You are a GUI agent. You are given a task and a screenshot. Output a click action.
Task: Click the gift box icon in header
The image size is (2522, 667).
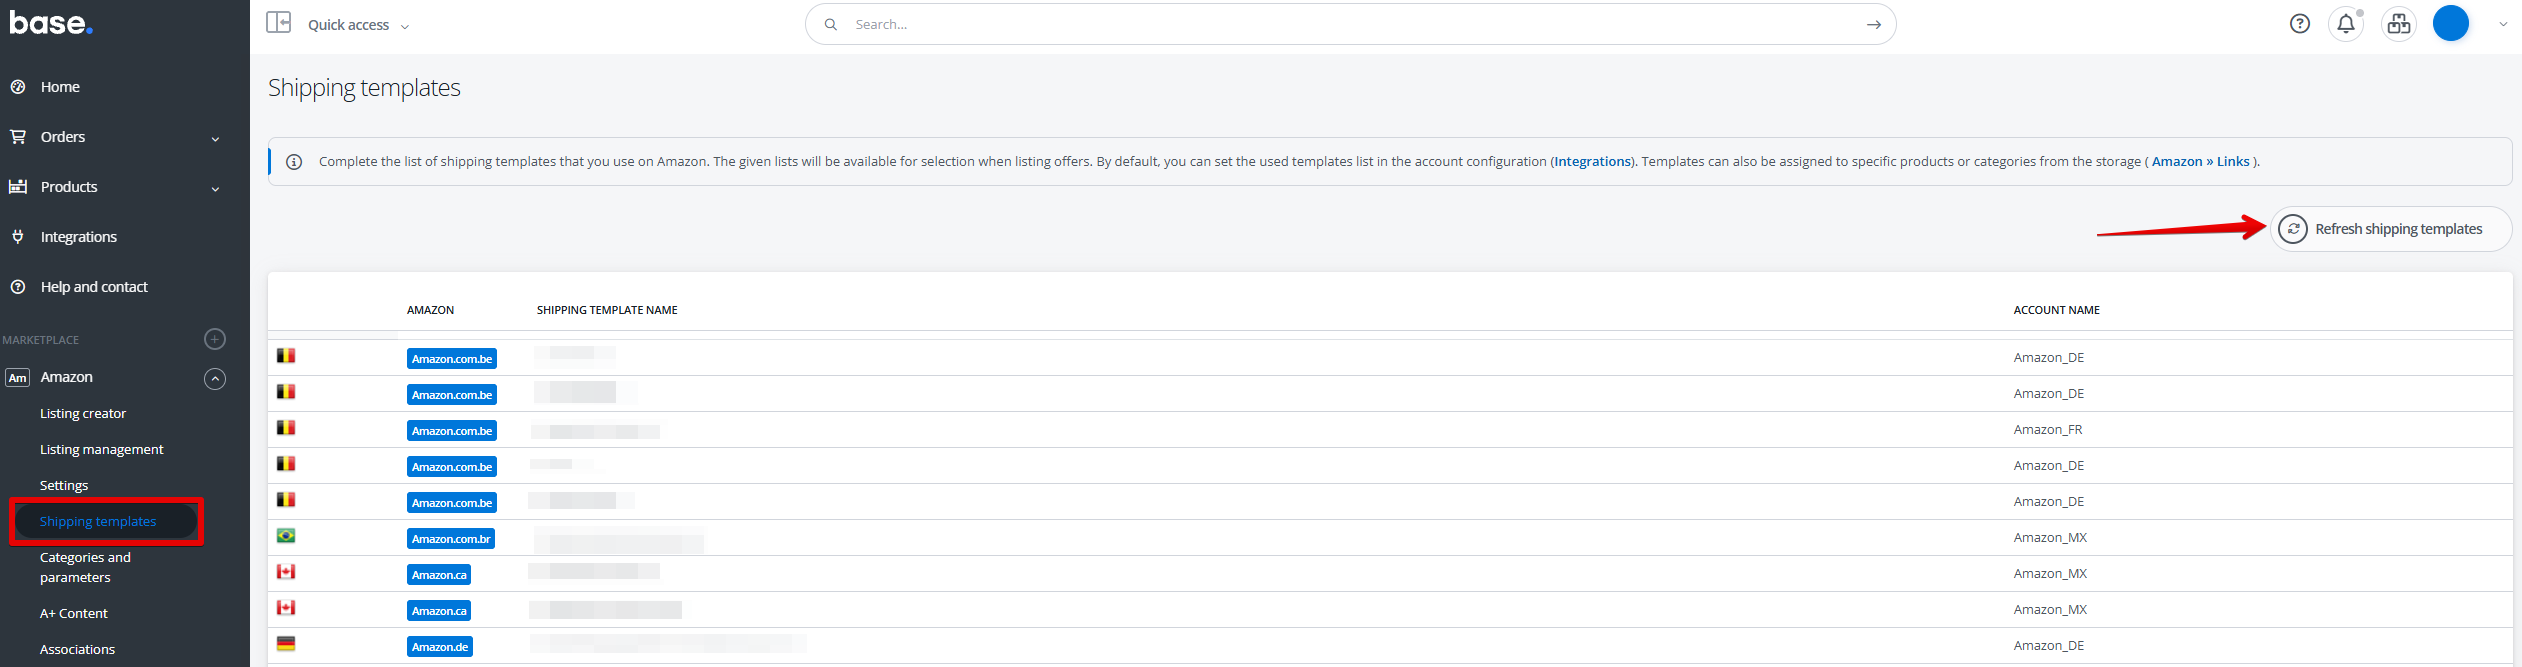[x=2398, y=24]
